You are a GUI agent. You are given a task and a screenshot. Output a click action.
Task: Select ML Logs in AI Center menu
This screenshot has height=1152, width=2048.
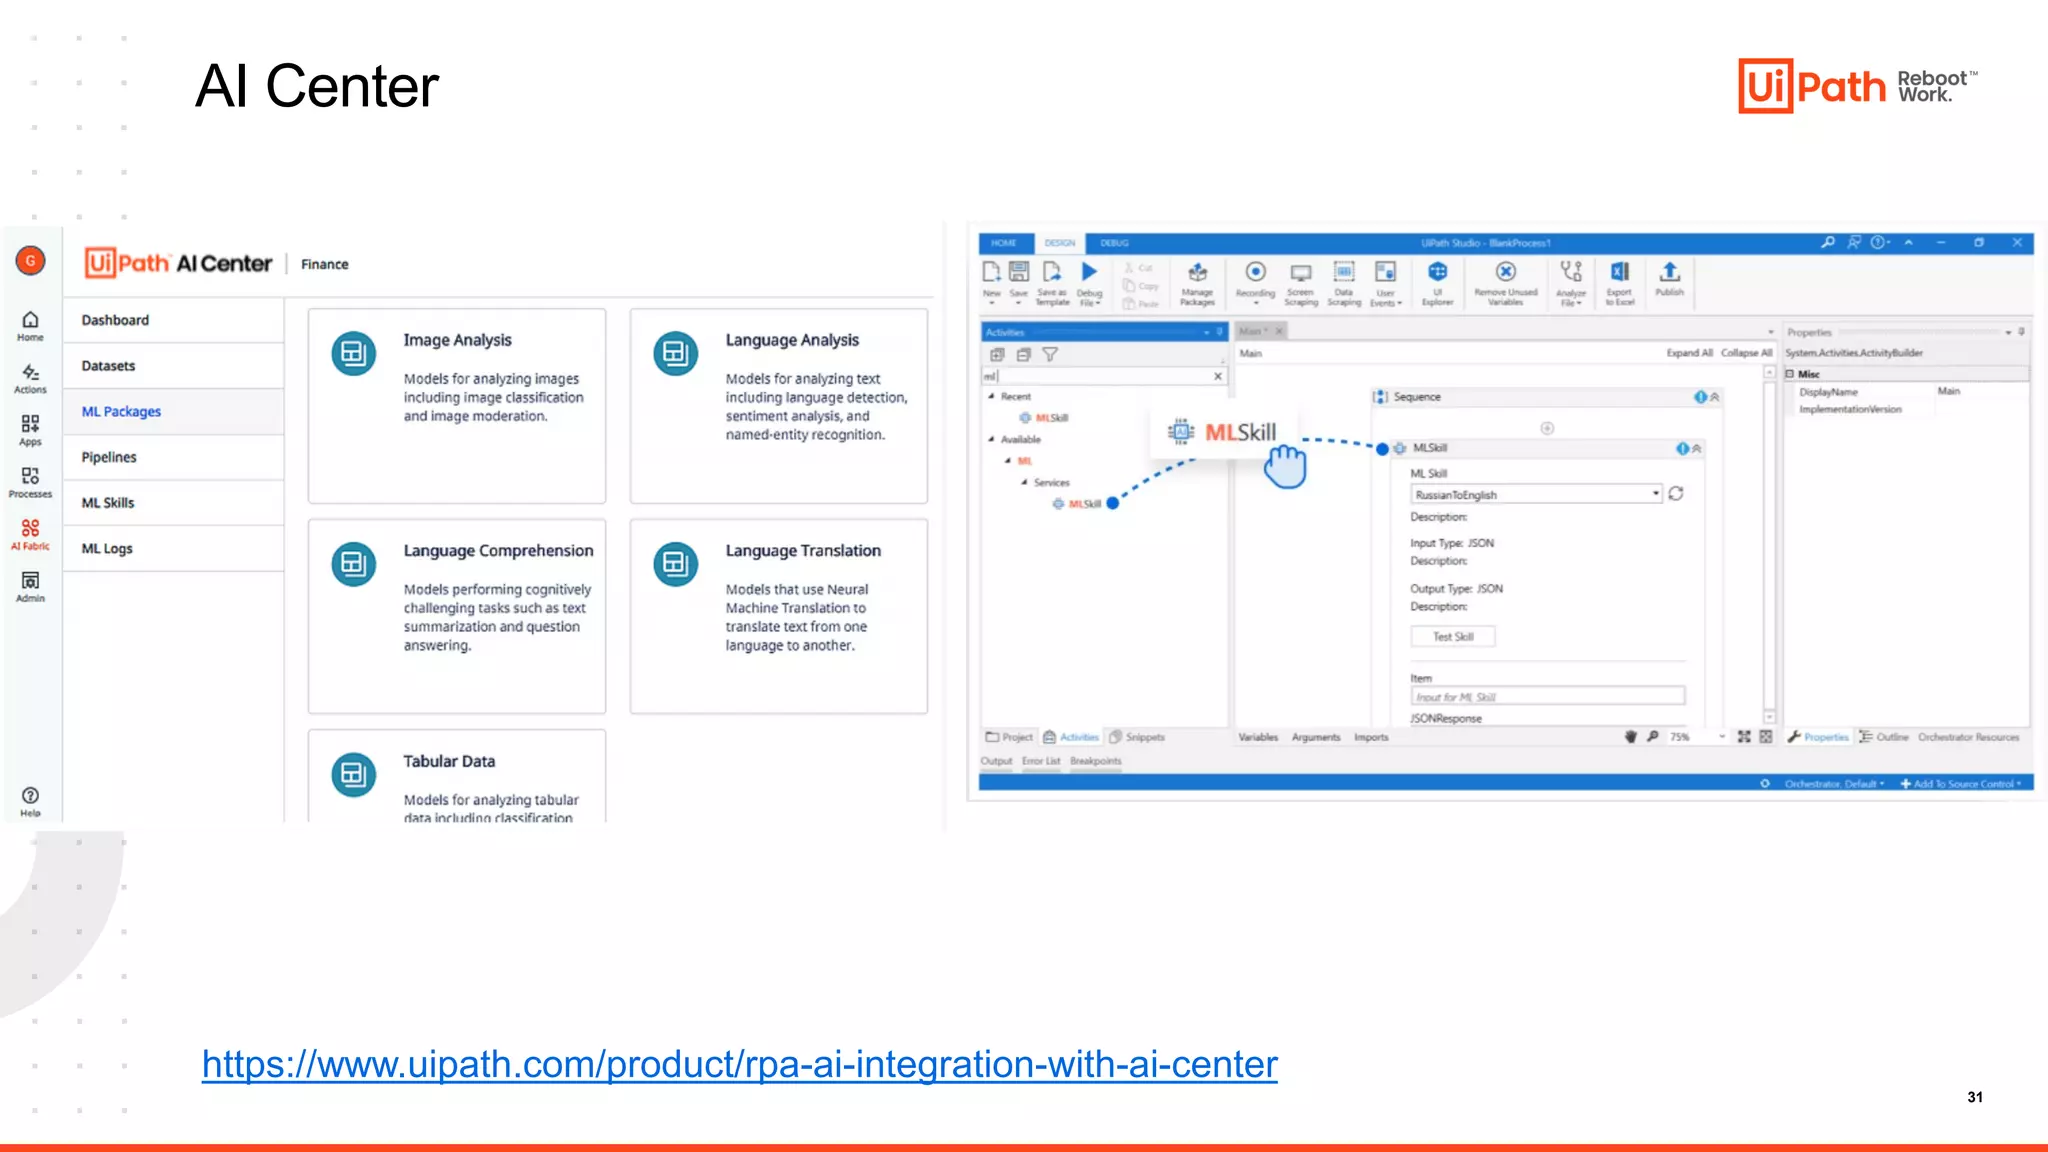pos(174,549)
